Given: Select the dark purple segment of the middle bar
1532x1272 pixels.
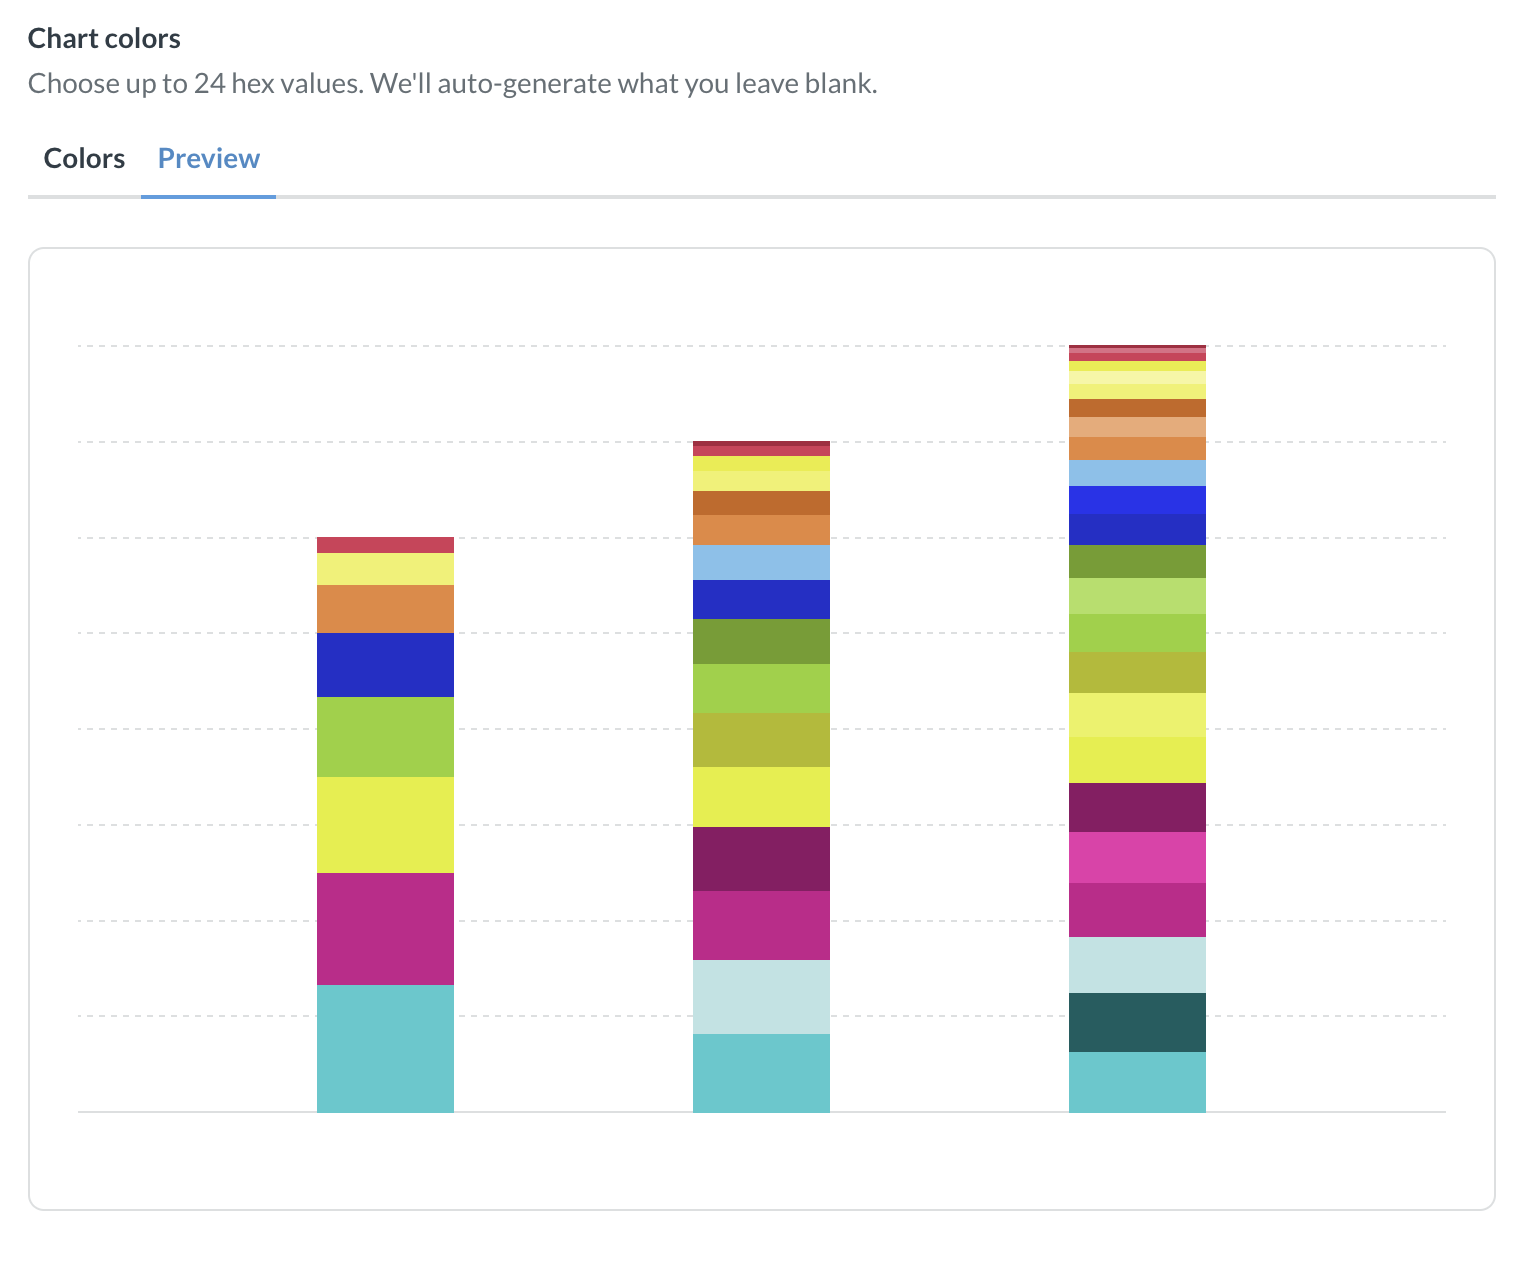Looking at the screenshot, I should (x=761, y=858).
